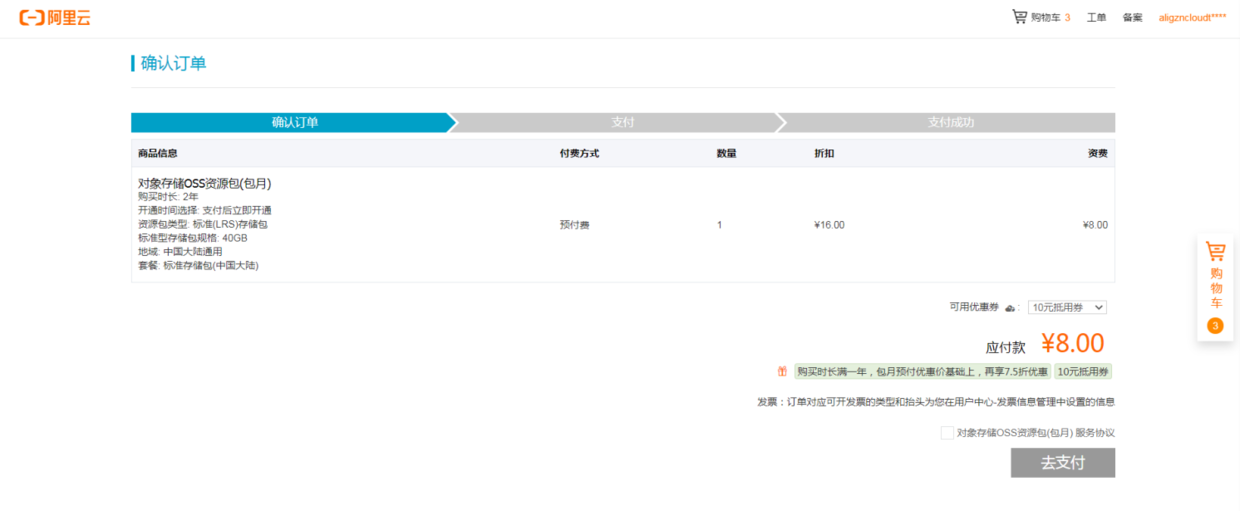Image resolution: width=1240 pixels, height=511 pixels.
Task: Select the 支付成功 progress step
Action: tap(950, 122)
